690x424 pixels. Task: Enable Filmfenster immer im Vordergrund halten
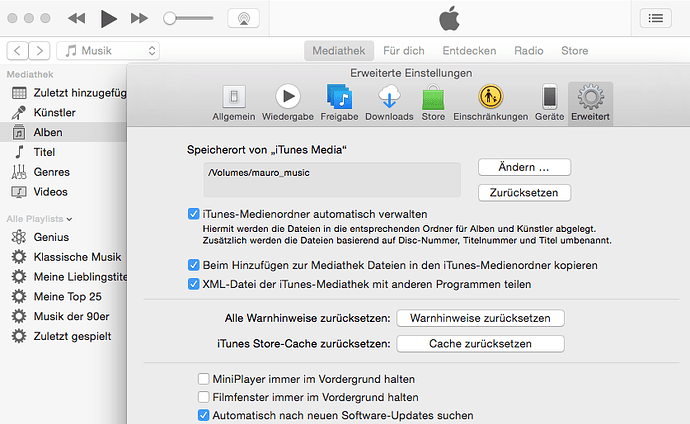point(203,397)
